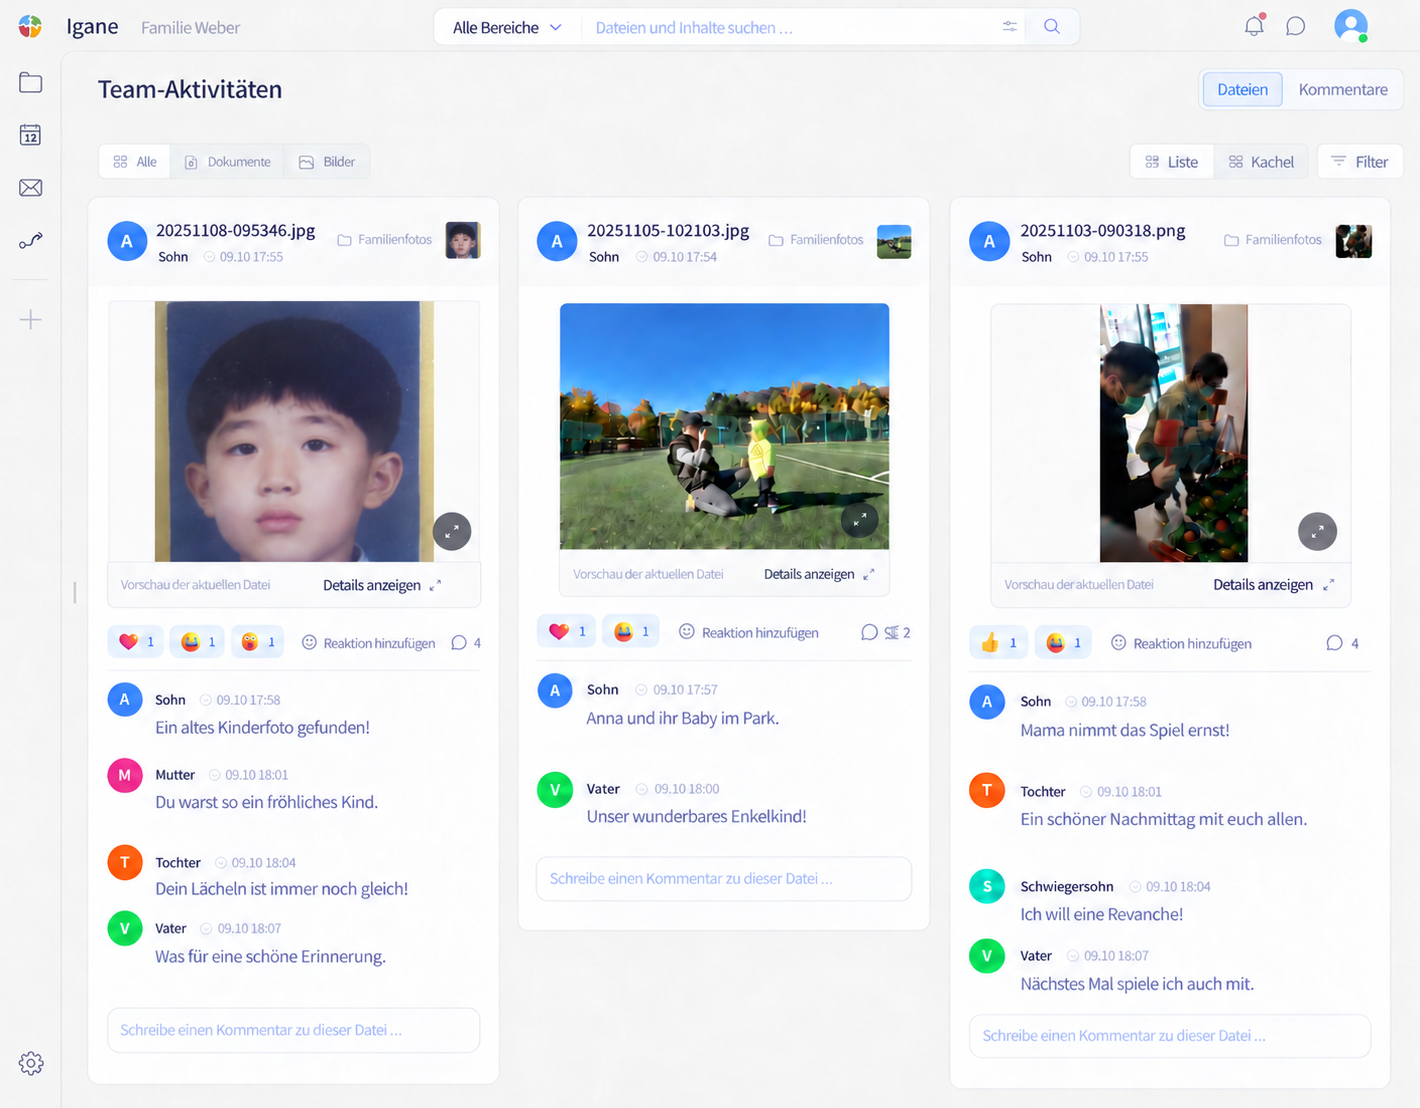The width and height of the screenshot is (1420, 1108).
Task: Toggle thumbs-up reaction on 20251103-090318.png
Action: click(998, 643)
